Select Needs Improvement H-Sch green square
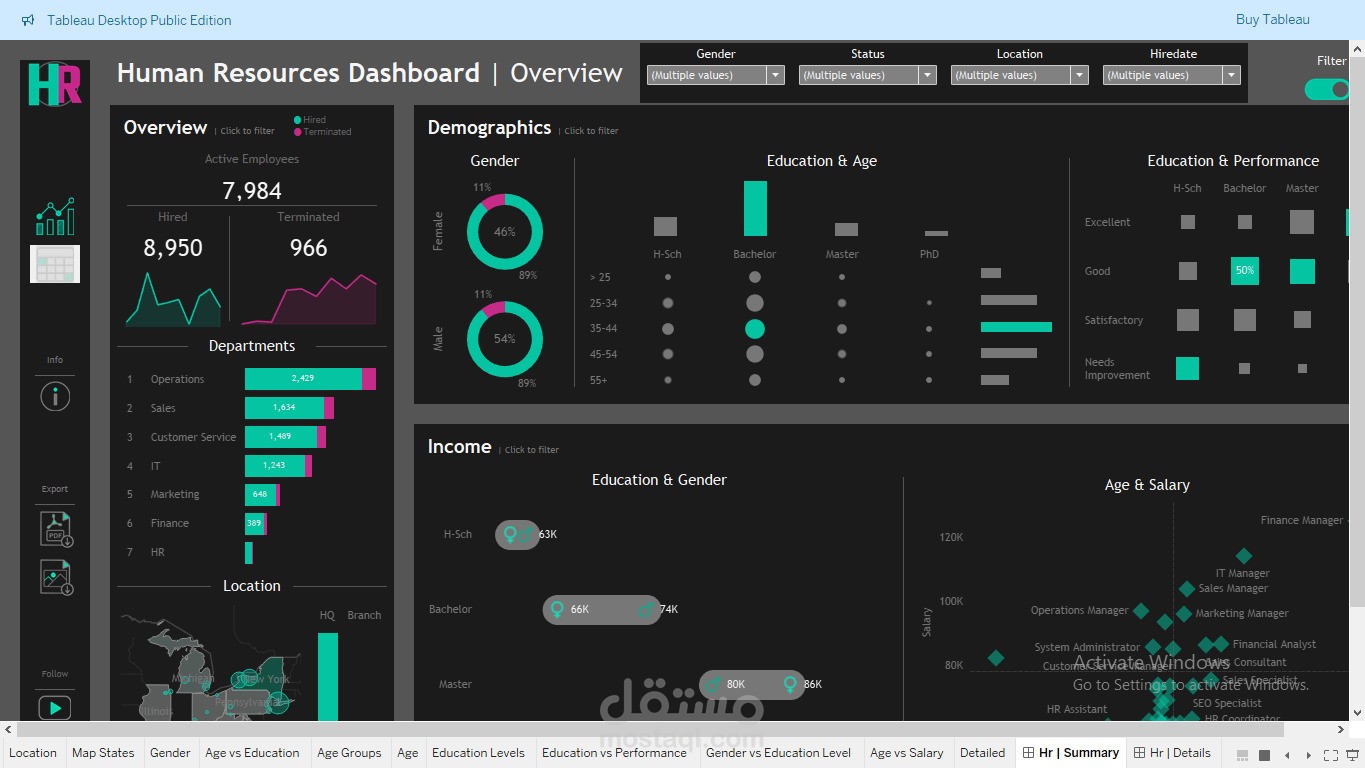1365x768 pixels. [1187, 368]
